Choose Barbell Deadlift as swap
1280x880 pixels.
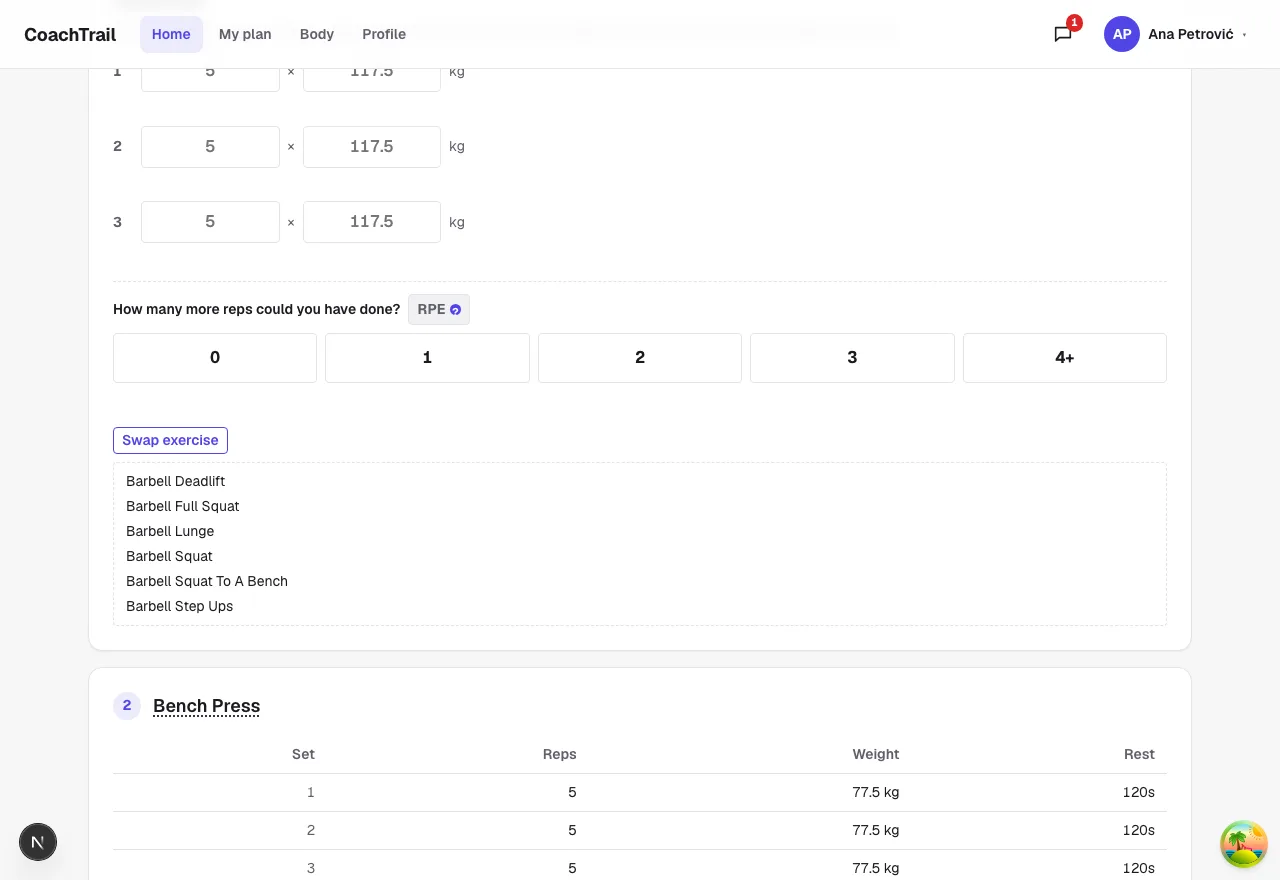click(176, 481)
